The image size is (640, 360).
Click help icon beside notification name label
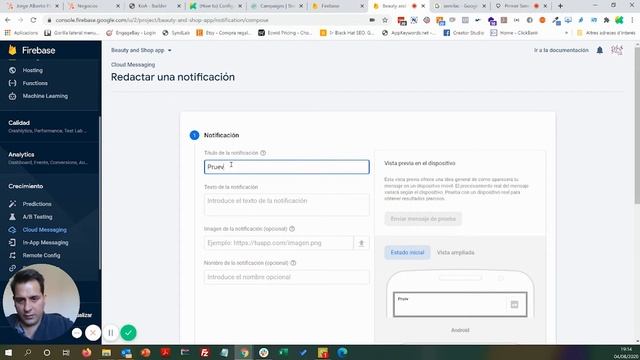(x=293, y=263)
